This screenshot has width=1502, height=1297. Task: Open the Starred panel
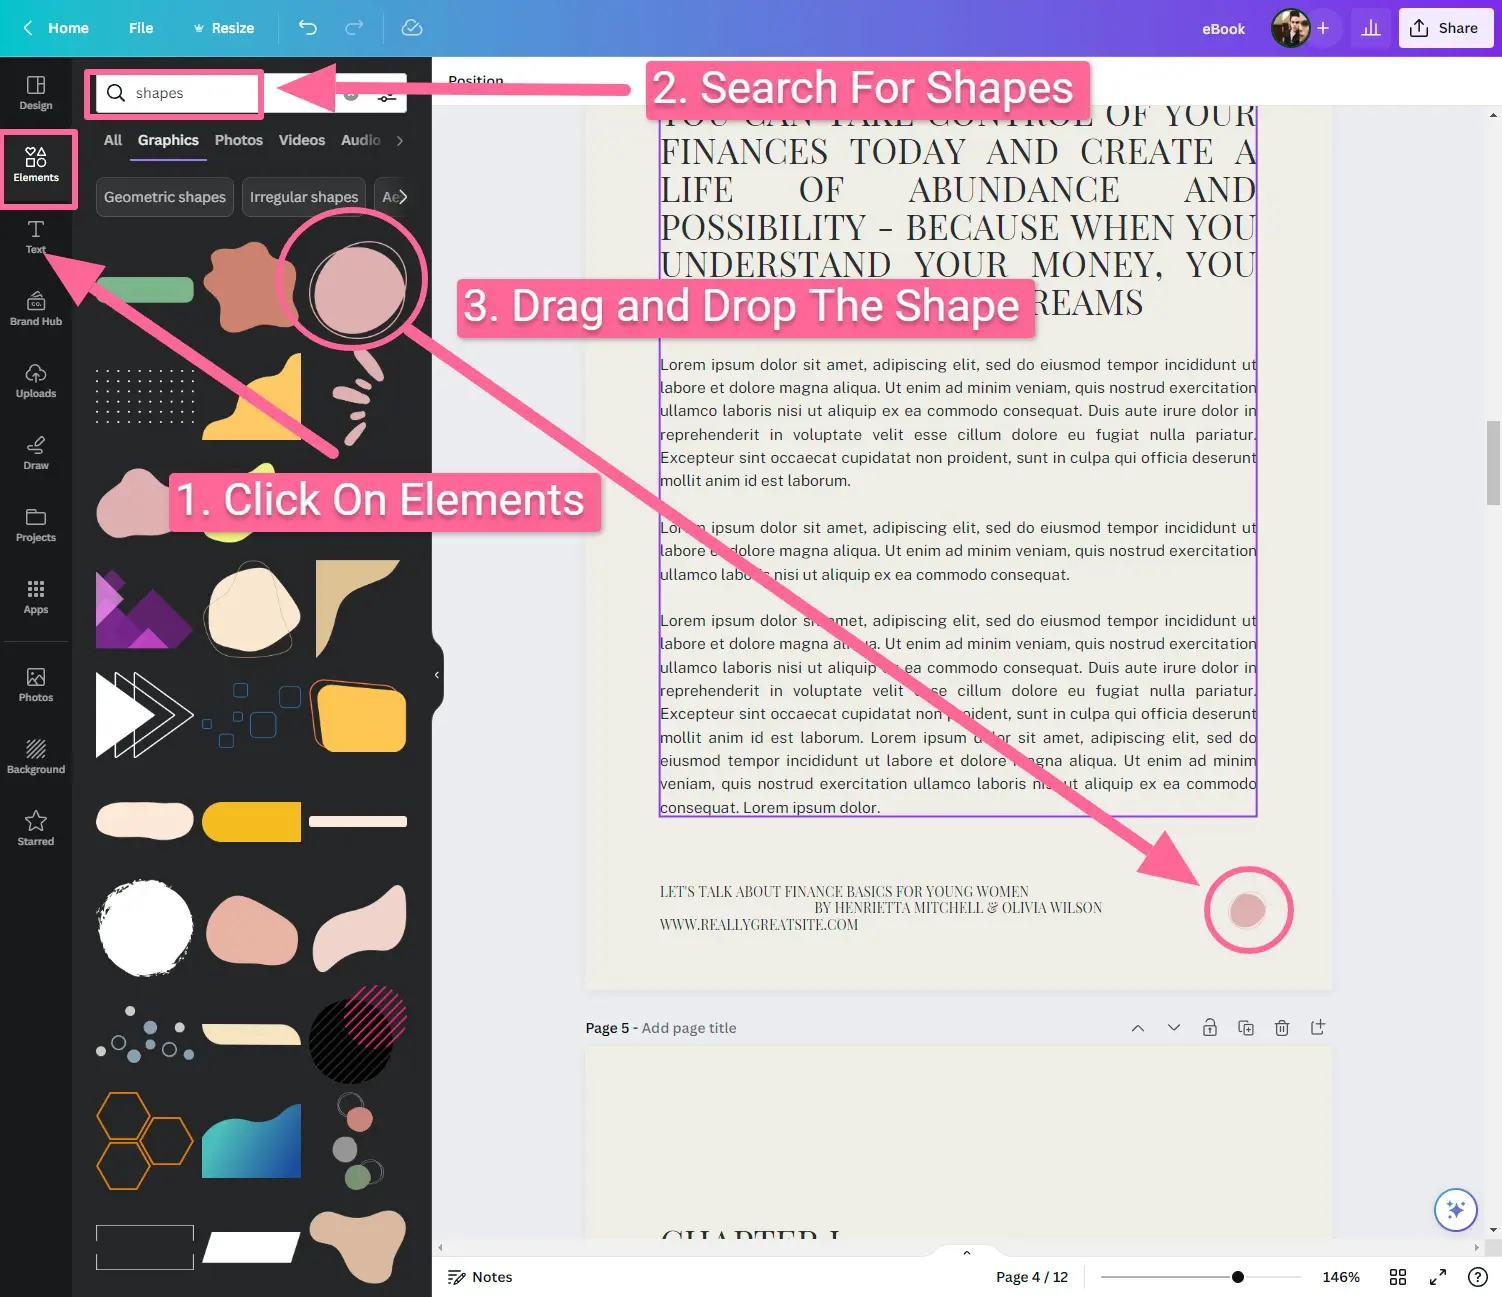(36, 829)
